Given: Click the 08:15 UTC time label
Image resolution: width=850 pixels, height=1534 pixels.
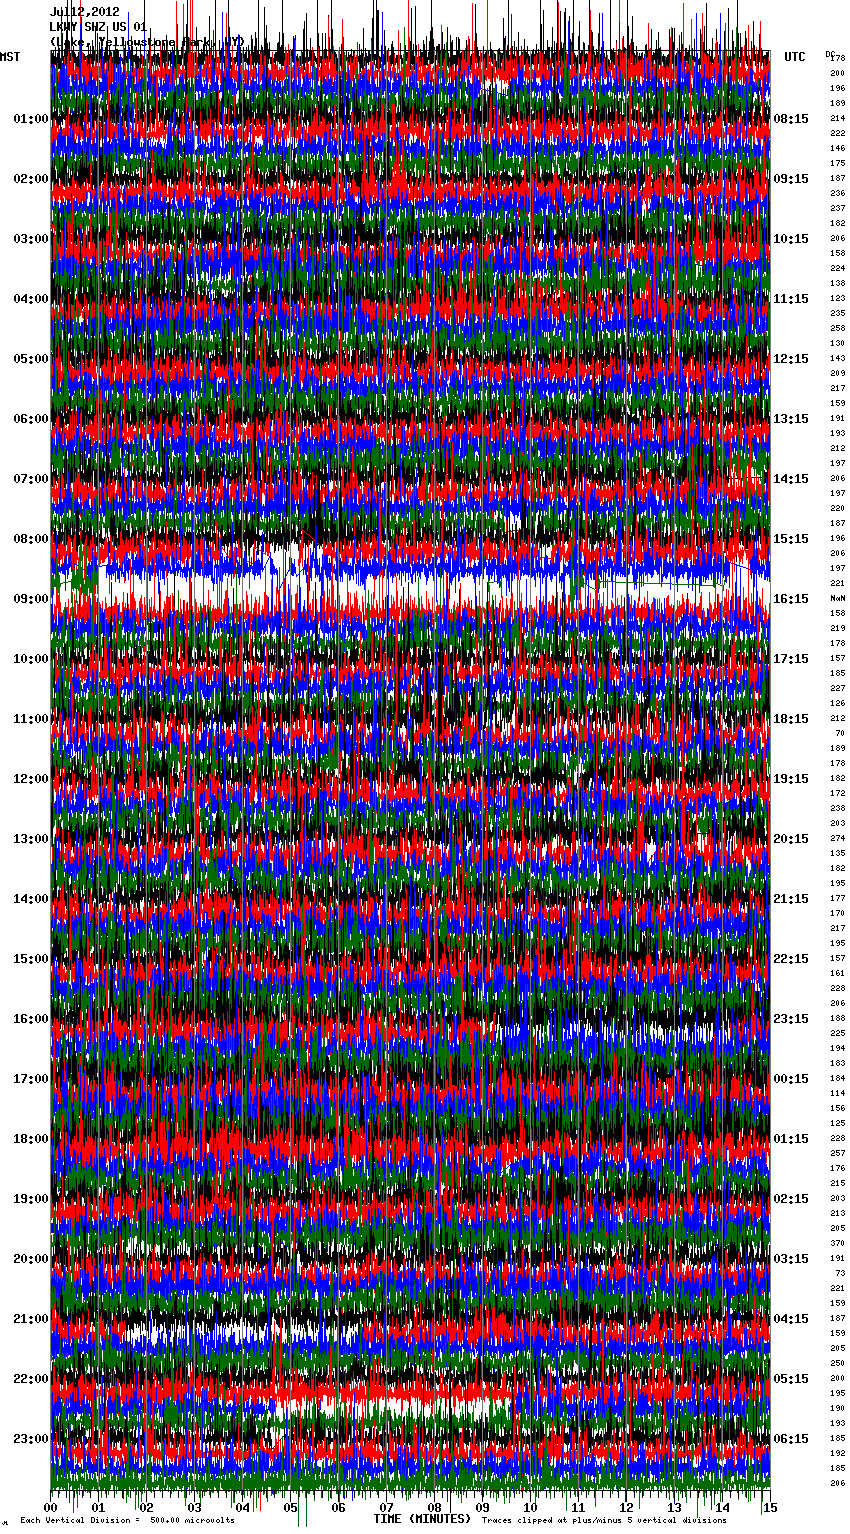Looking at the screenshot, I should pyautogui.click(x=791, y=119).
